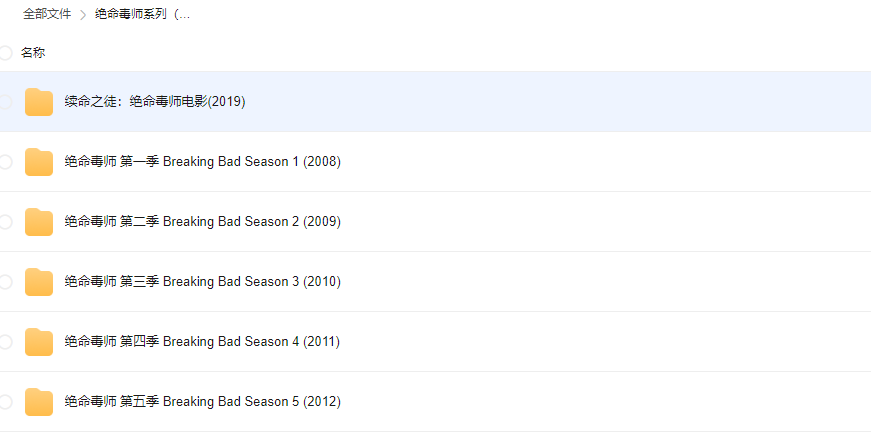Open 绝命毒师 第四季 Breaking Bad Season 4 name
The image size is (871, 445).
tap(202, 342)
